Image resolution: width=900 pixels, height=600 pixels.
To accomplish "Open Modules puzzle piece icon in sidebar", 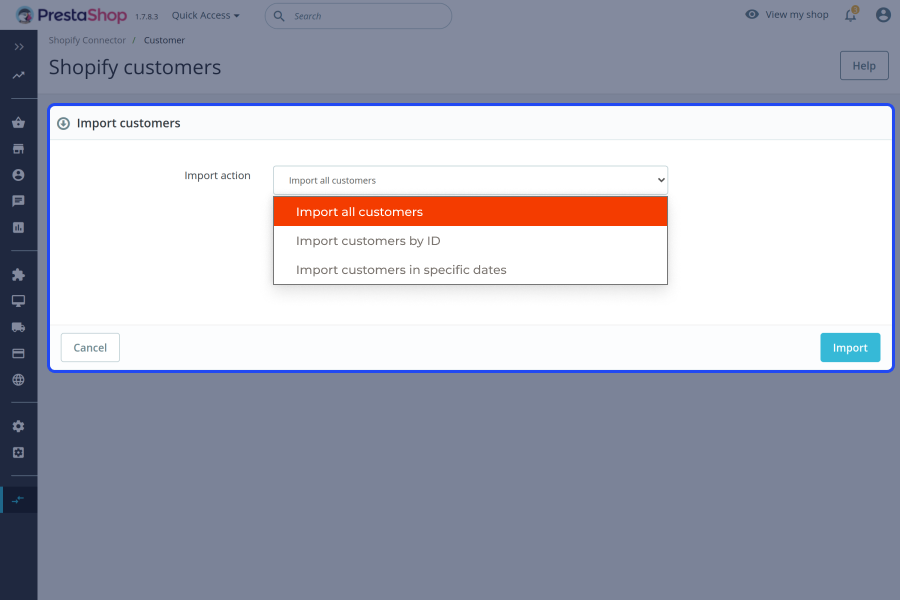I will point(18,274).
